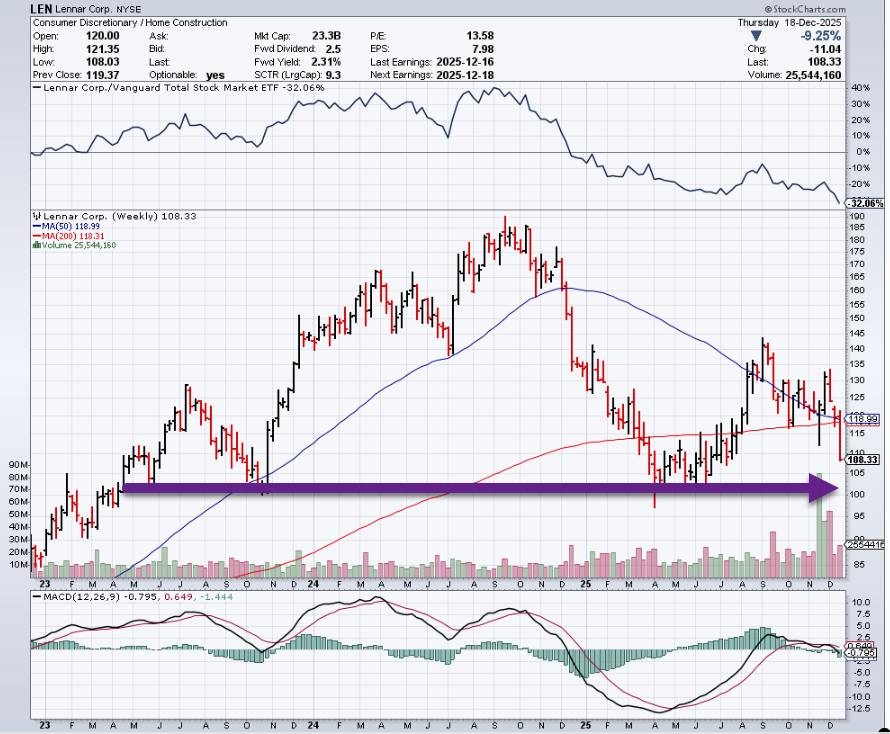Click the relative strength legend line marker
Image resolution: width=890 pixels, height=734 pixels.
[37, 88]
